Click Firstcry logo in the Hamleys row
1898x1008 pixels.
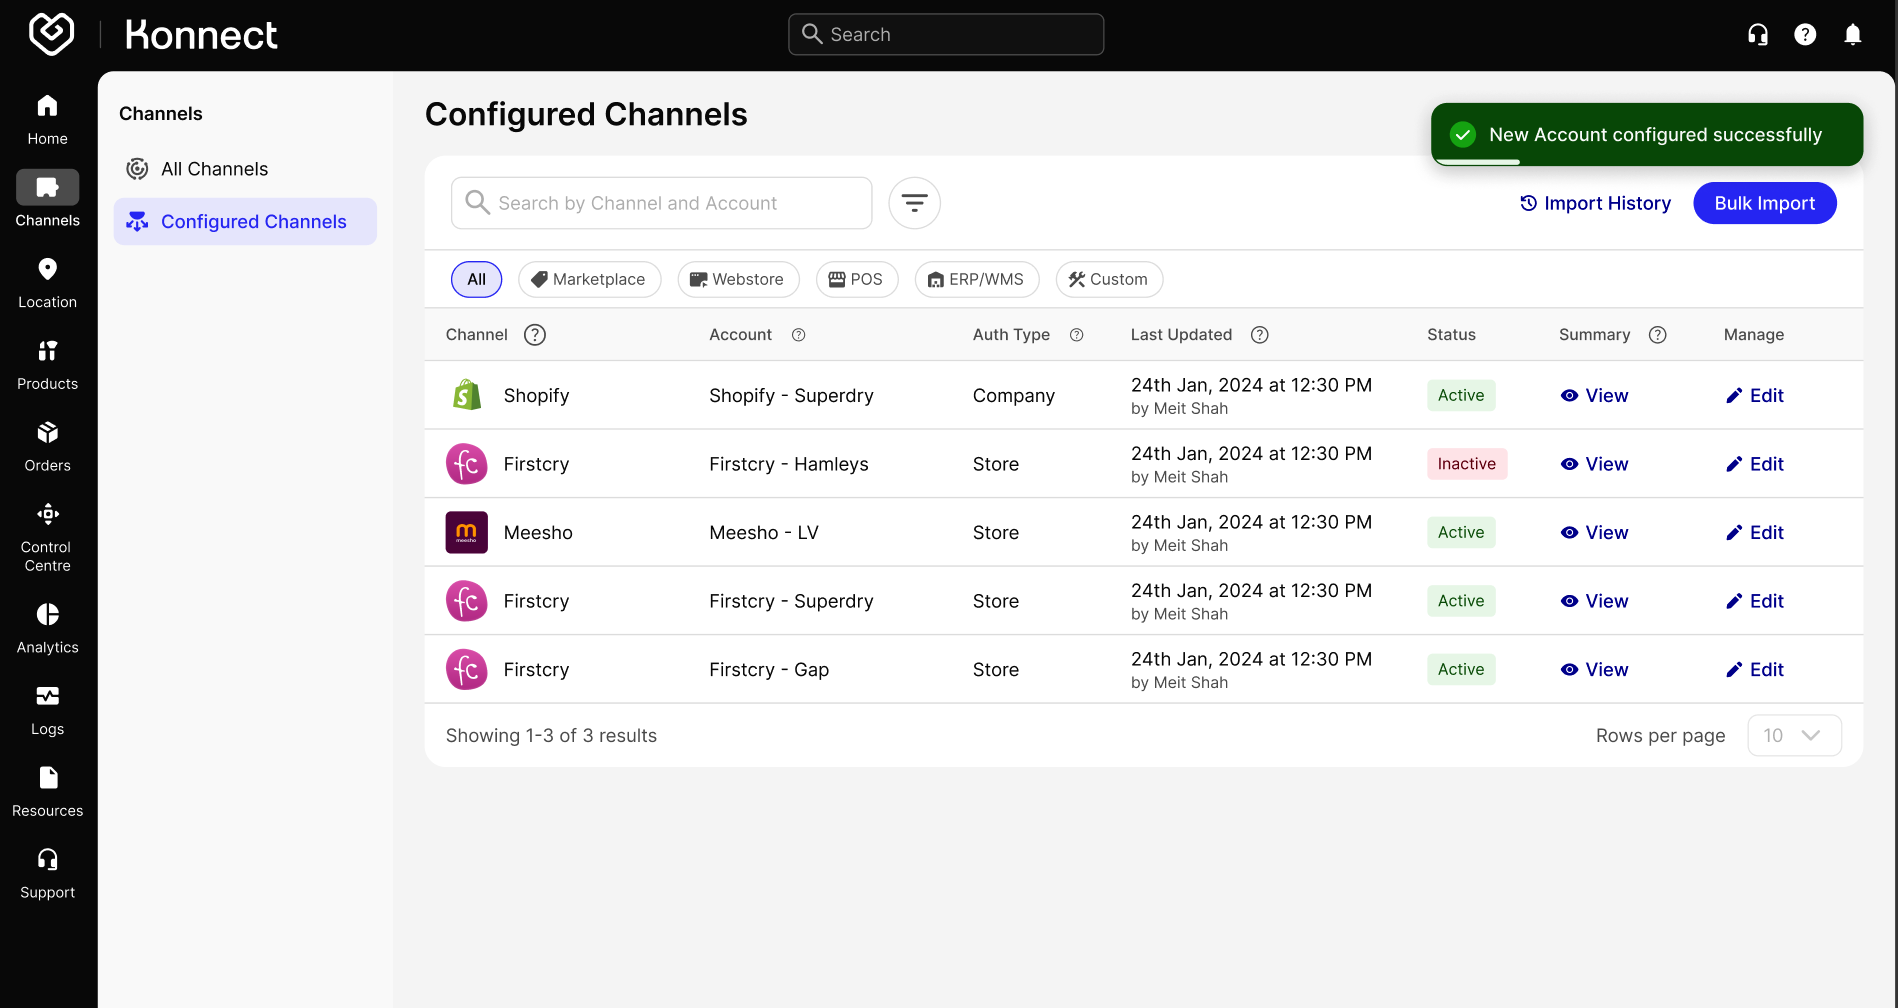[x=466, y=464]
